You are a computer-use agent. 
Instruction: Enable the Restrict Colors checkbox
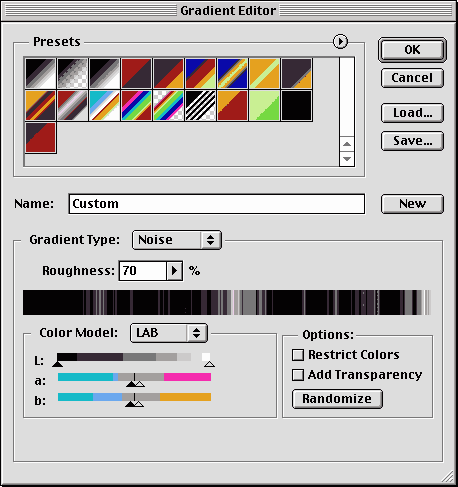pos(298,355)
